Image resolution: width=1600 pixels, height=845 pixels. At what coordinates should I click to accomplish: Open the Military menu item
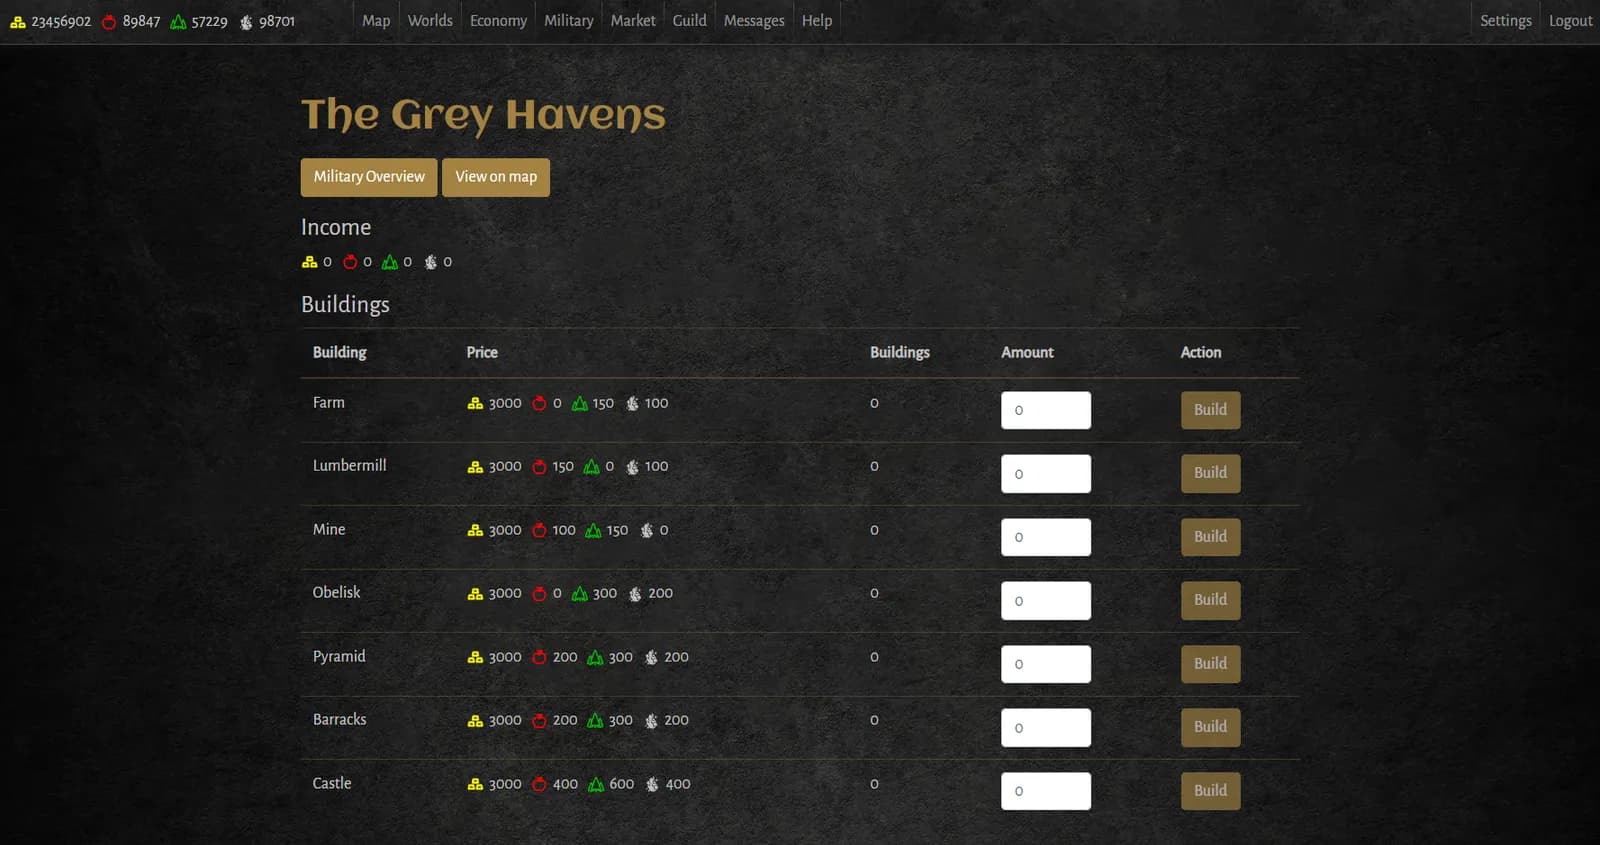568,21
